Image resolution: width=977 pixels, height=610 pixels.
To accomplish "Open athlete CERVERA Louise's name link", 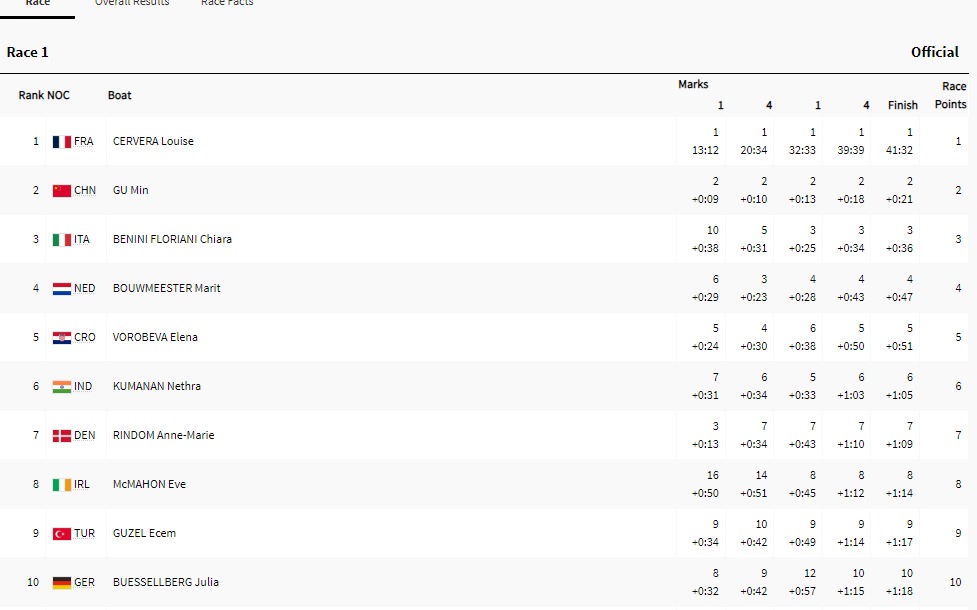I will coord(153,142).
